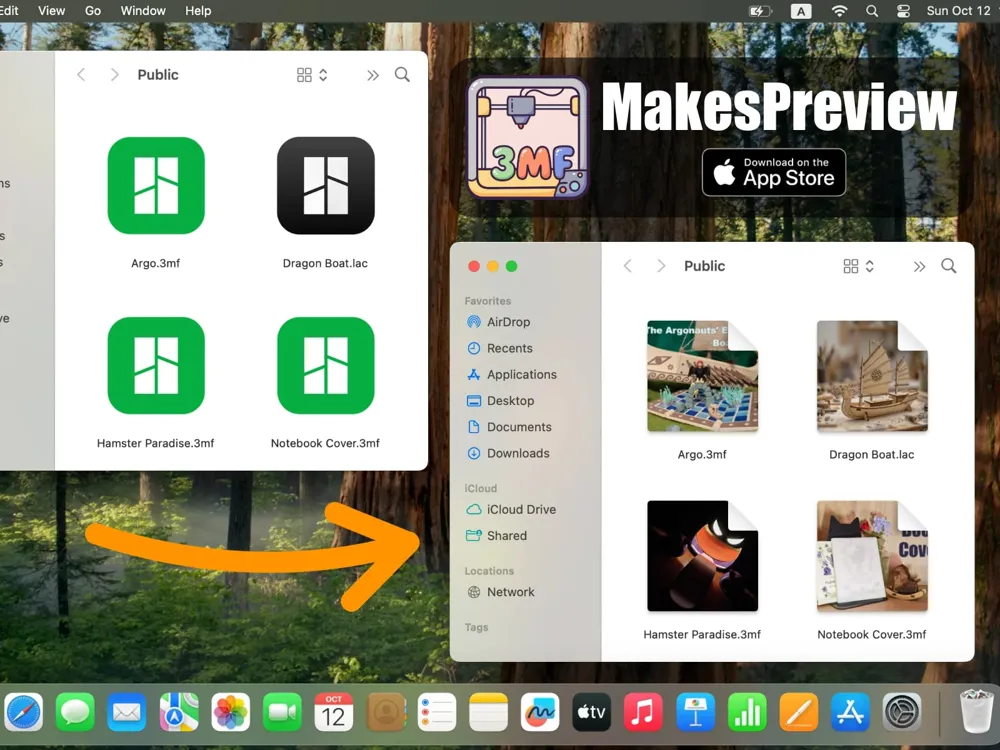Open Contacts in the Dock
Viewport: 1000px width, 750px height.
point(385,712)
